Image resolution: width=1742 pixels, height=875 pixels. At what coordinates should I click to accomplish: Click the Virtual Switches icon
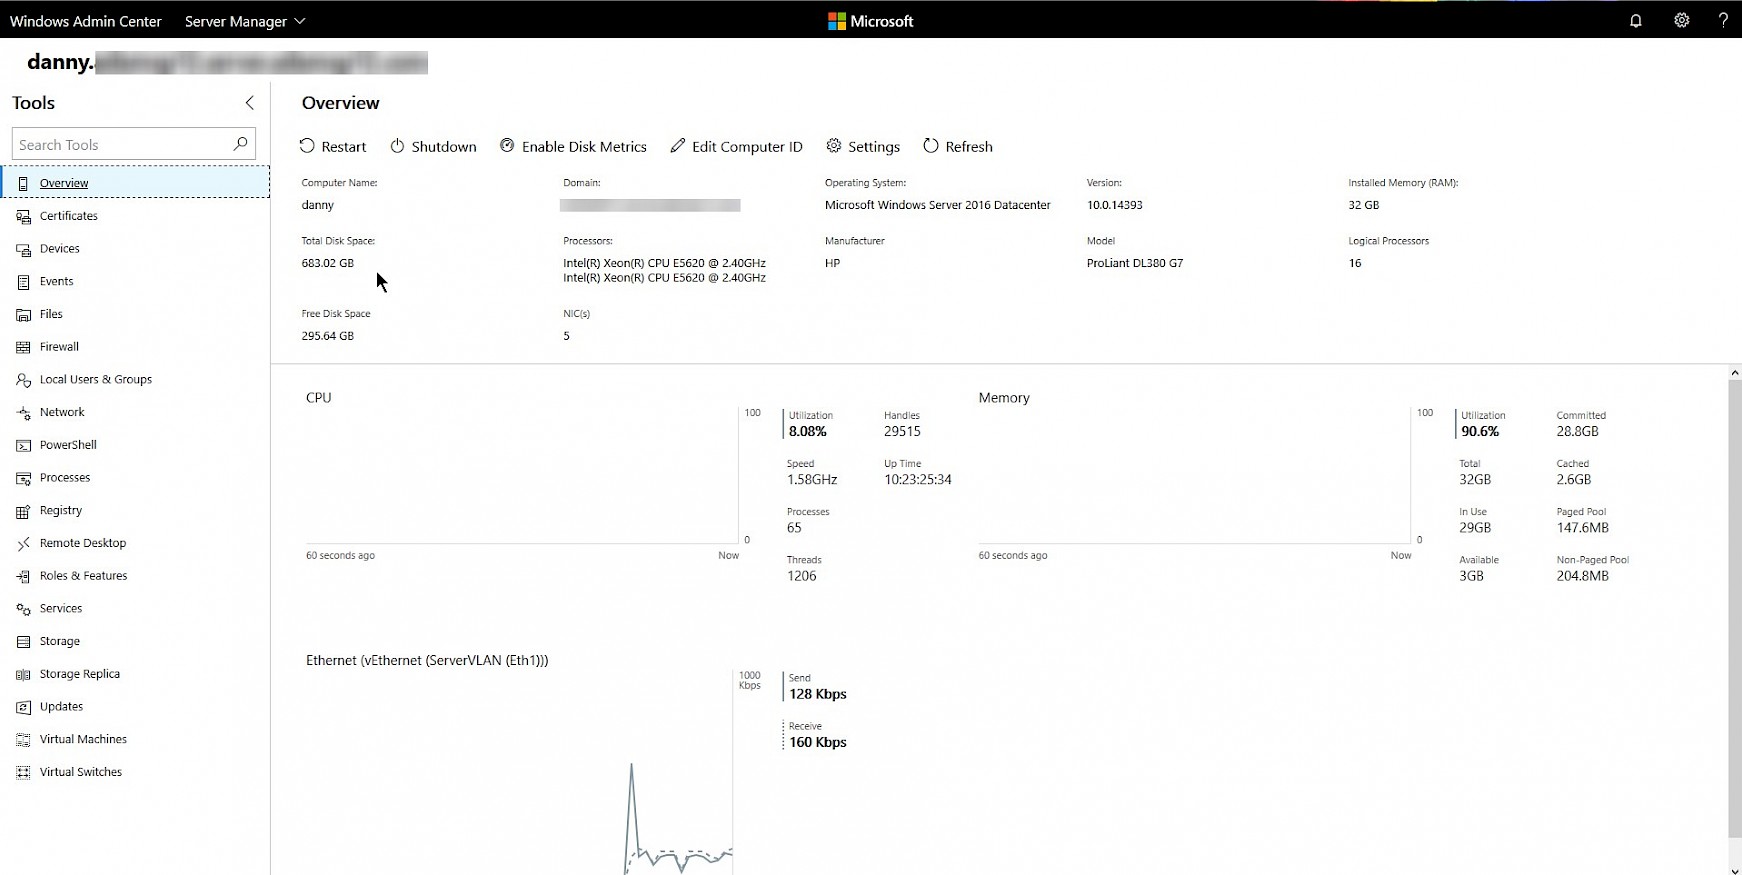tap(23, 772)
